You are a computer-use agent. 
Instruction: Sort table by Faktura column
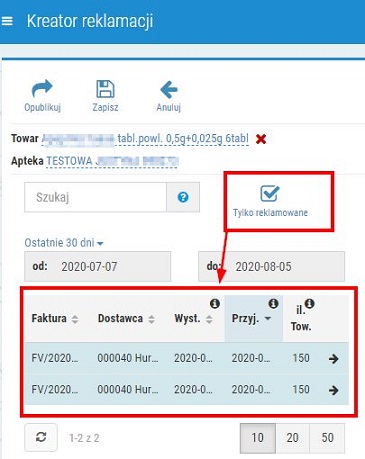point(55,319)
